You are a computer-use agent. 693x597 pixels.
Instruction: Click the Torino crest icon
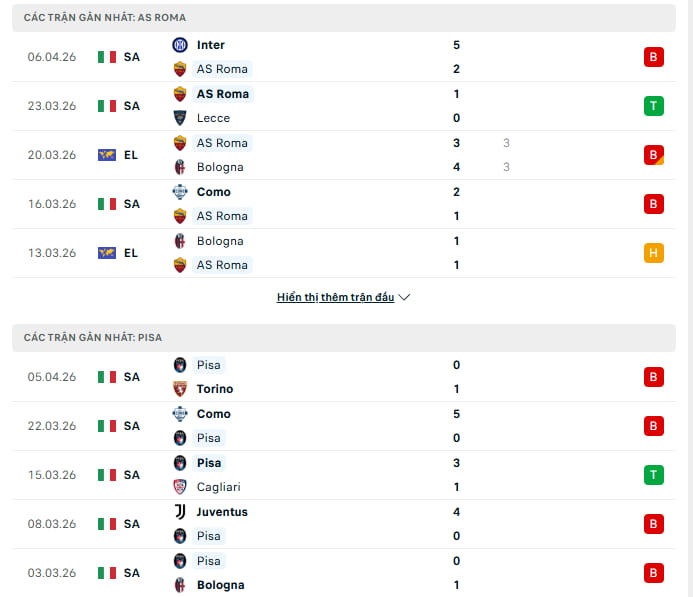180,389
